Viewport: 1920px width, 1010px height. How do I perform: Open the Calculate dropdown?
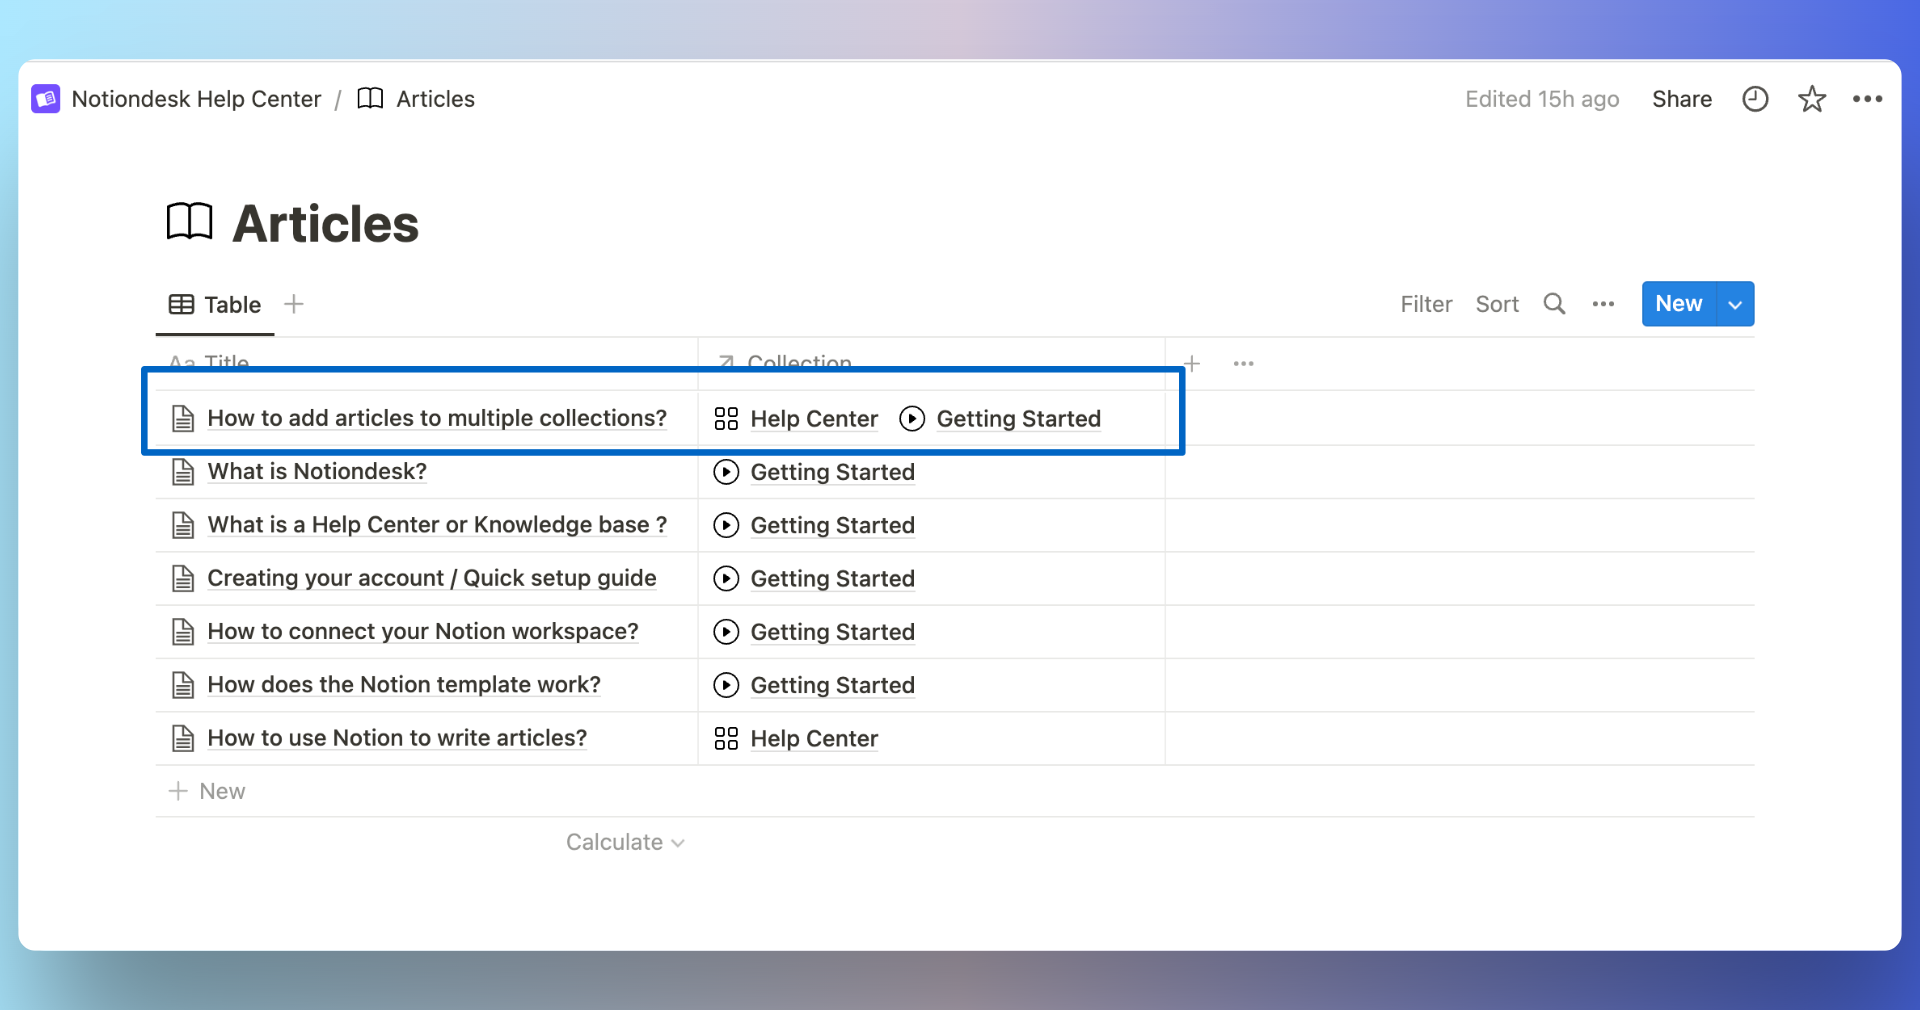(x=625, y=842)
